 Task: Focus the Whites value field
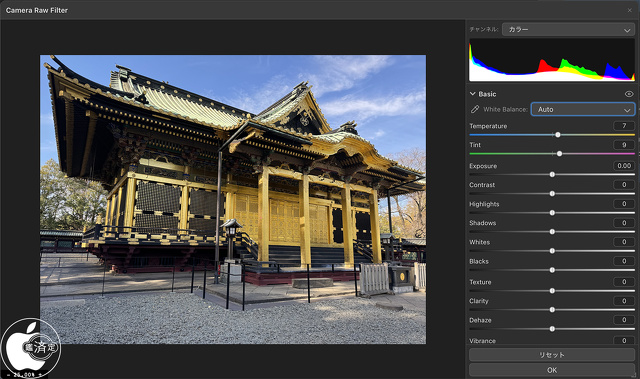624,242
